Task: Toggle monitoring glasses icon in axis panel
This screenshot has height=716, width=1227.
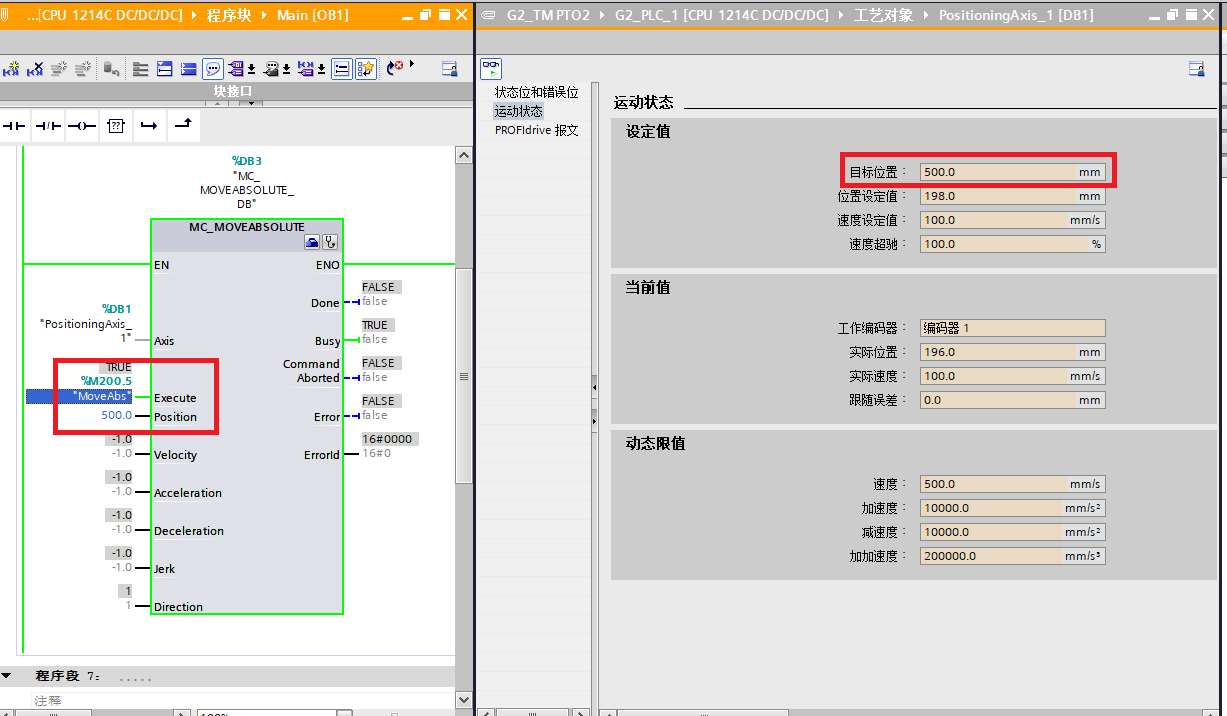Action: (x=490, y=68)
